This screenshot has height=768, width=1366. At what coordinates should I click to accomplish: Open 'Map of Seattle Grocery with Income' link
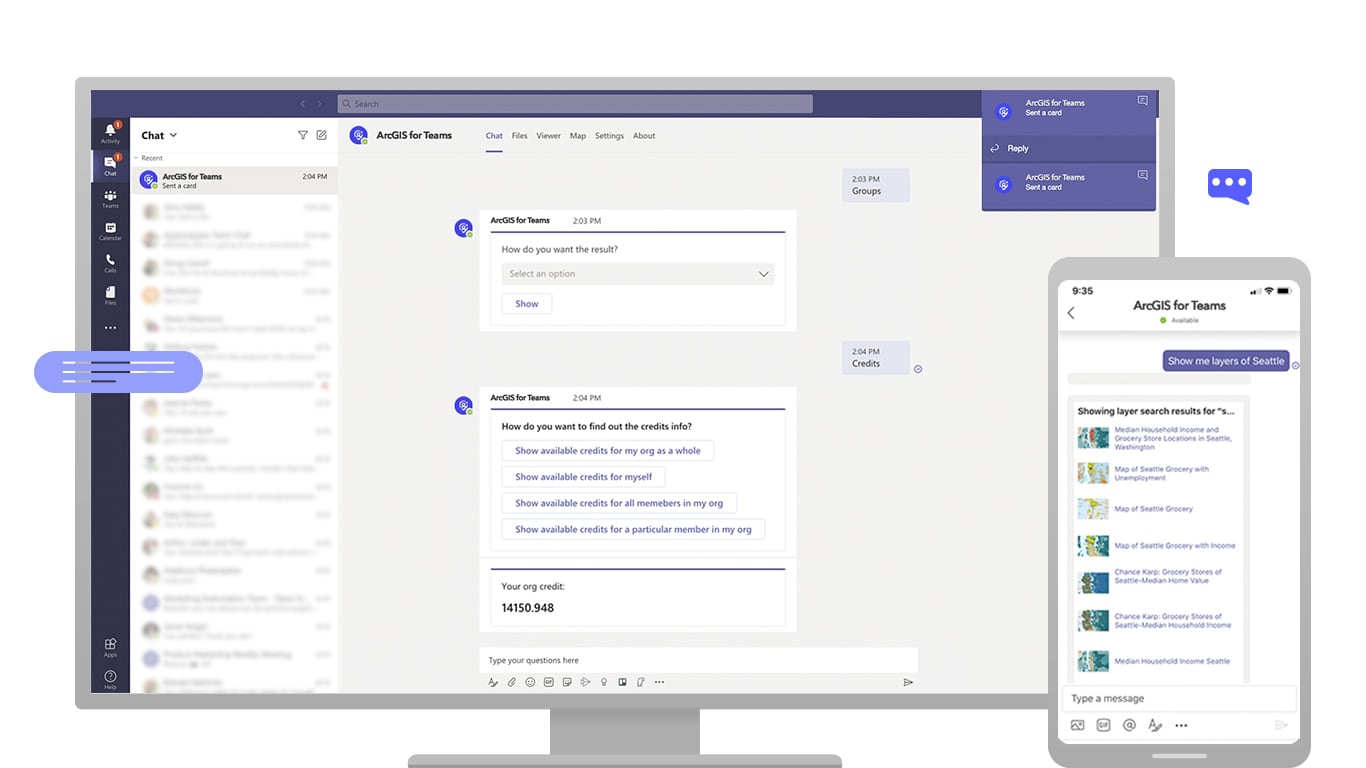(x=1175, y=546)
